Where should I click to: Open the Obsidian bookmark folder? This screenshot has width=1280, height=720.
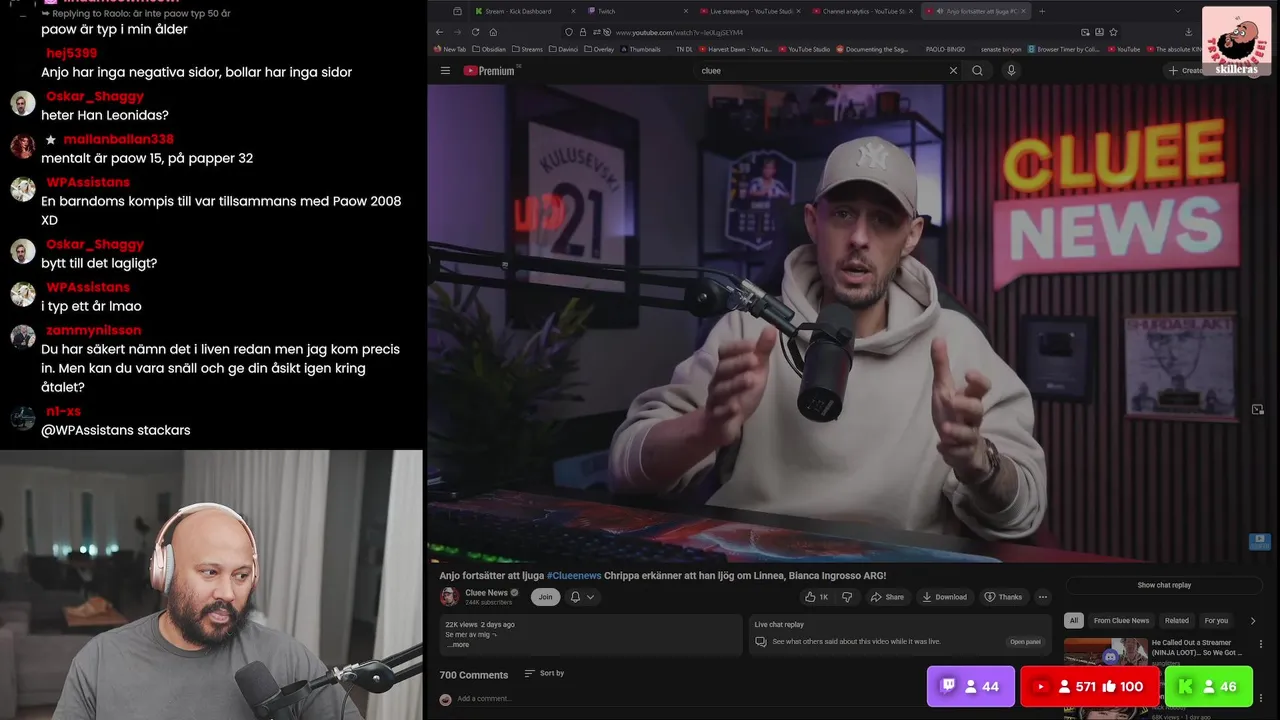tap(489, 49)
